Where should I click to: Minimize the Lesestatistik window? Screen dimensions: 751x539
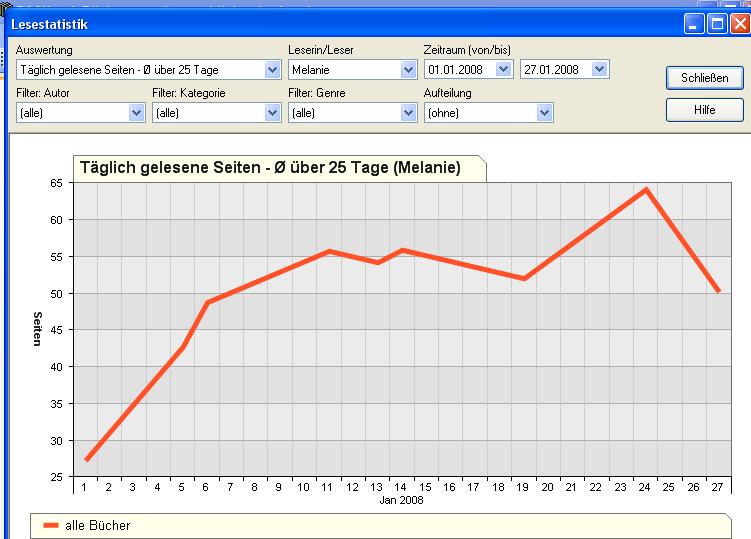pos(694,24)
